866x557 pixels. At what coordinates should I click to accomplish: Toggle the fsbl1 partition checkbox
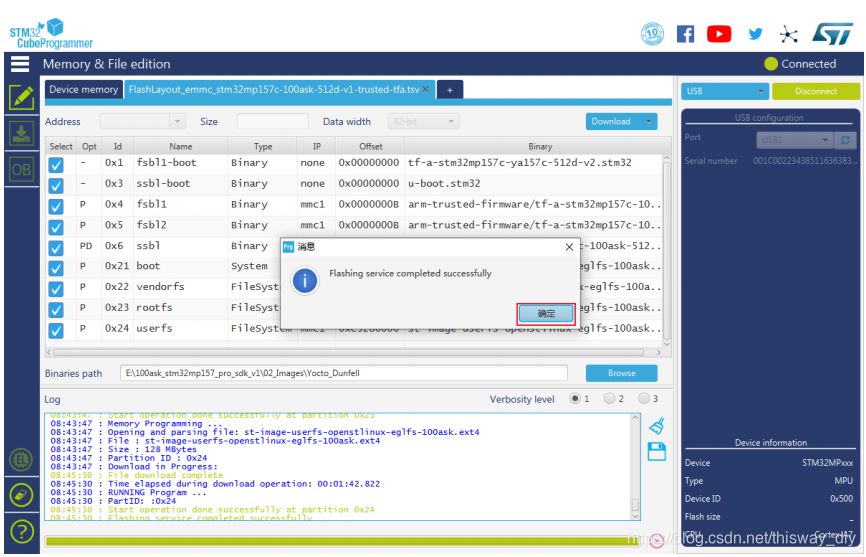pyautogui.click(x=56, y=206)
